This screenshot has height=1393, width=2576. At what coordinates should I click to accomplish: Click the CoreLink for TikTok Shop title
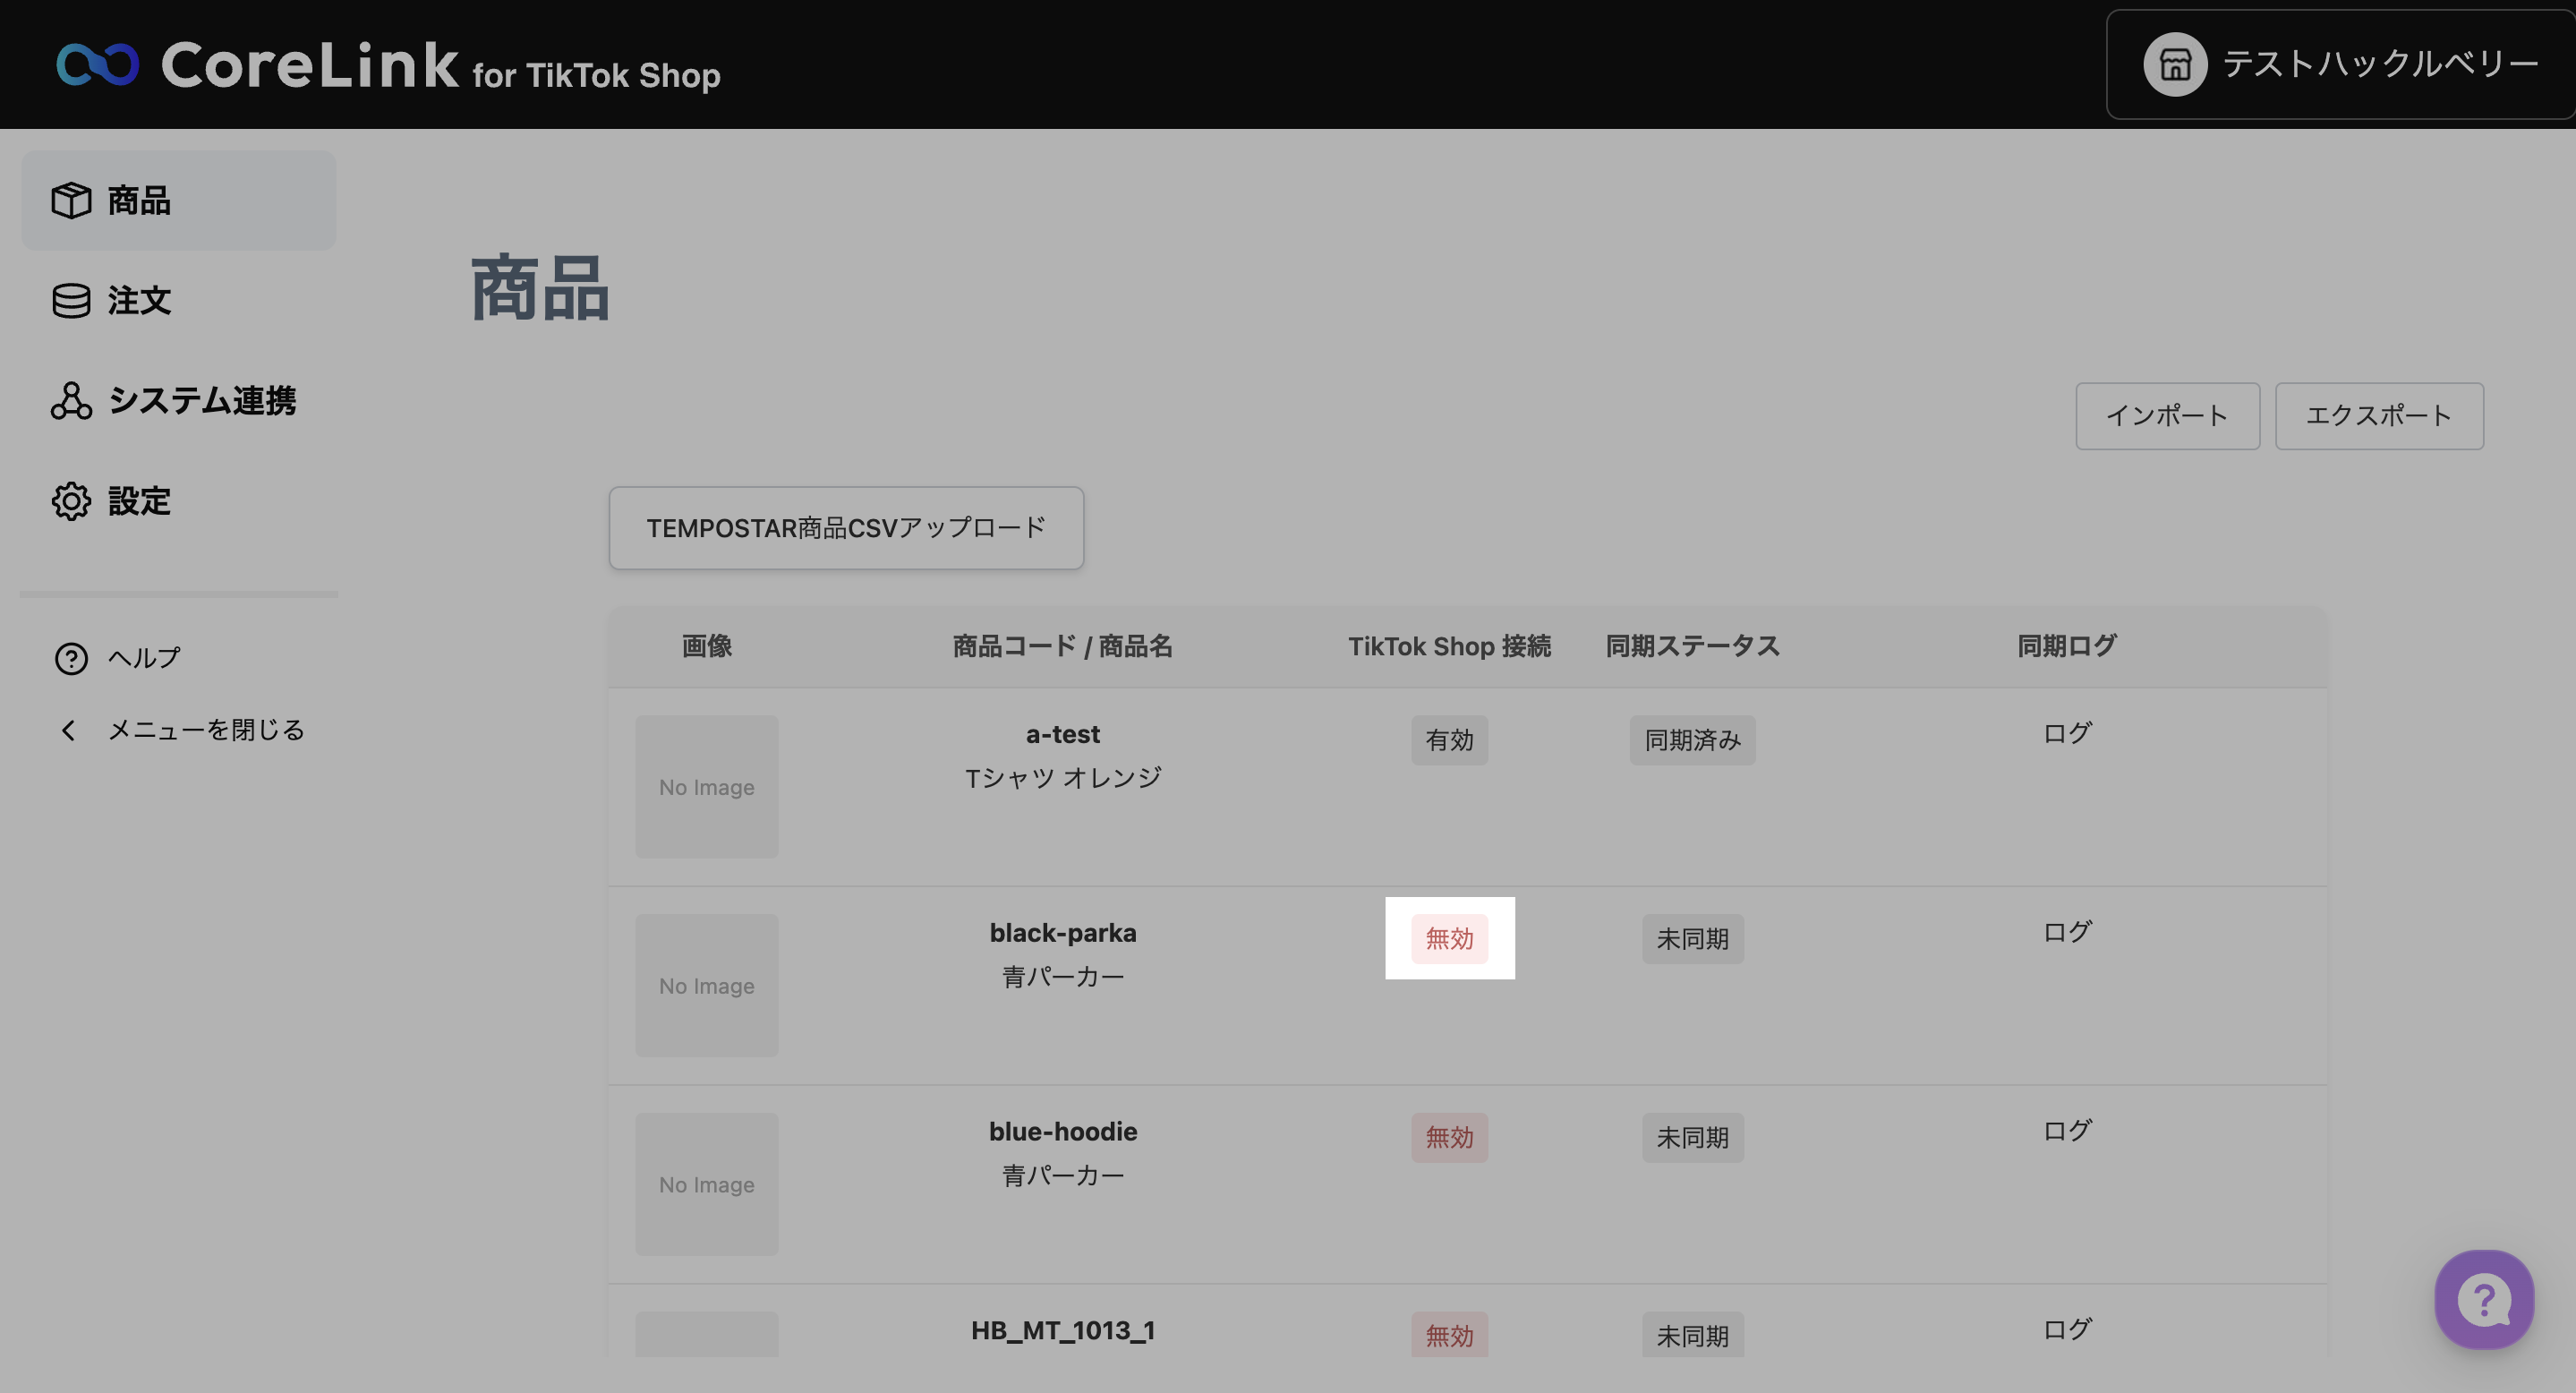(x=441, y=66)
